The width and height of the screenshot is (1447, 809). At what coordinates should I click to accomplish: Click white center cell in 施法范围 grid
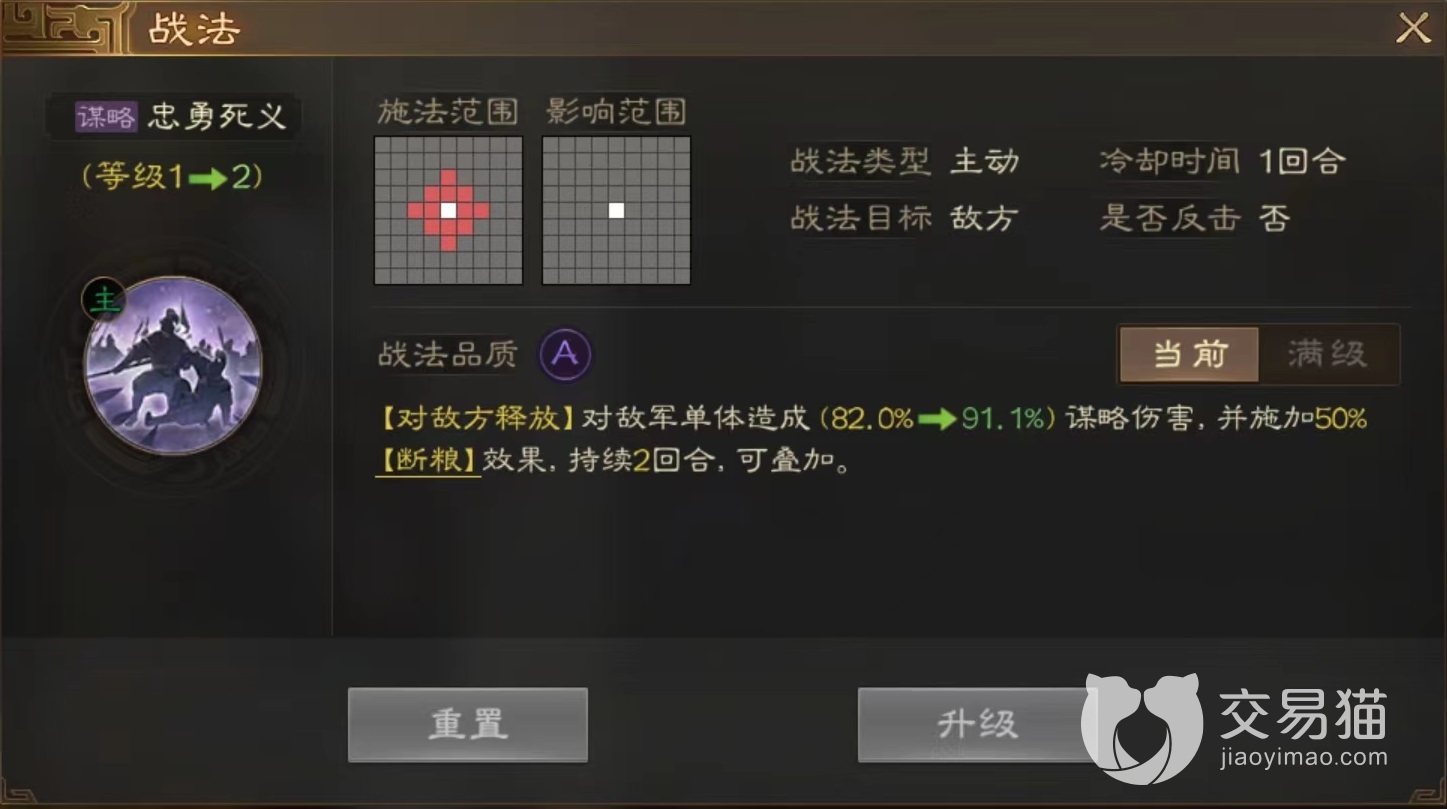[x=449, y=211]
